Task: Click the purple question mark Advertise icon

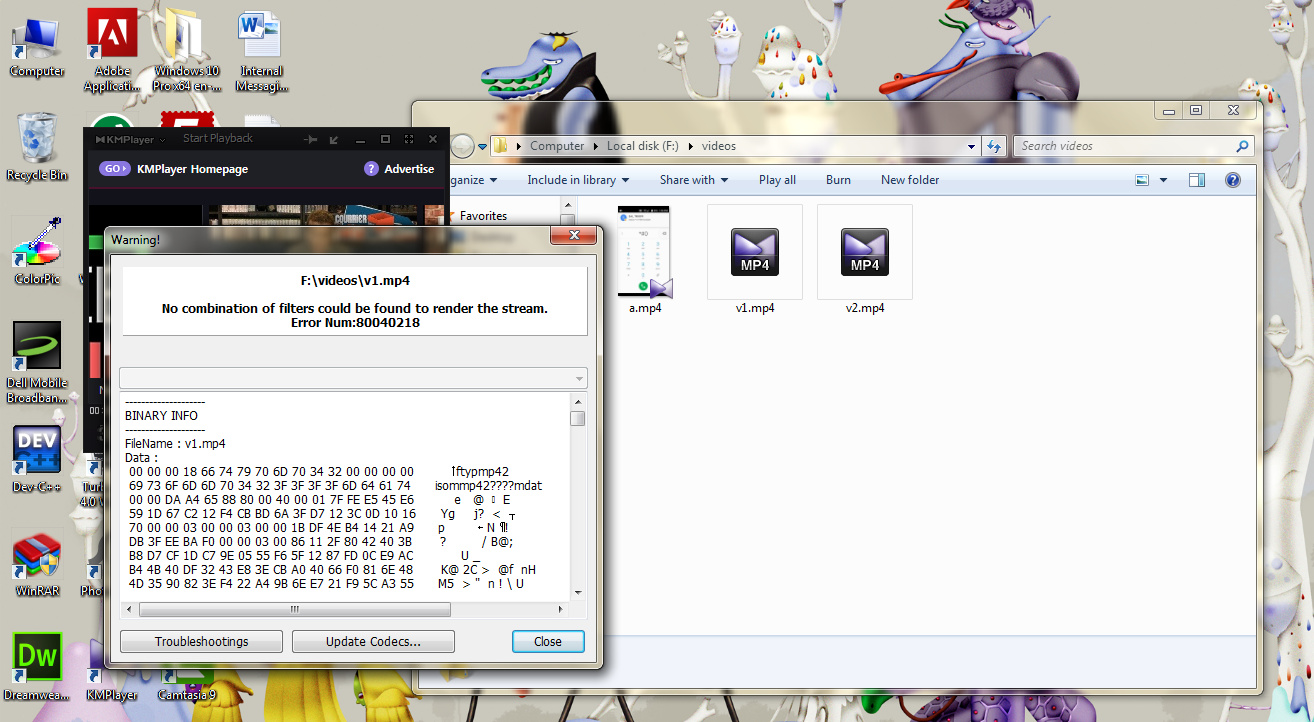Action: pos(371,169)
